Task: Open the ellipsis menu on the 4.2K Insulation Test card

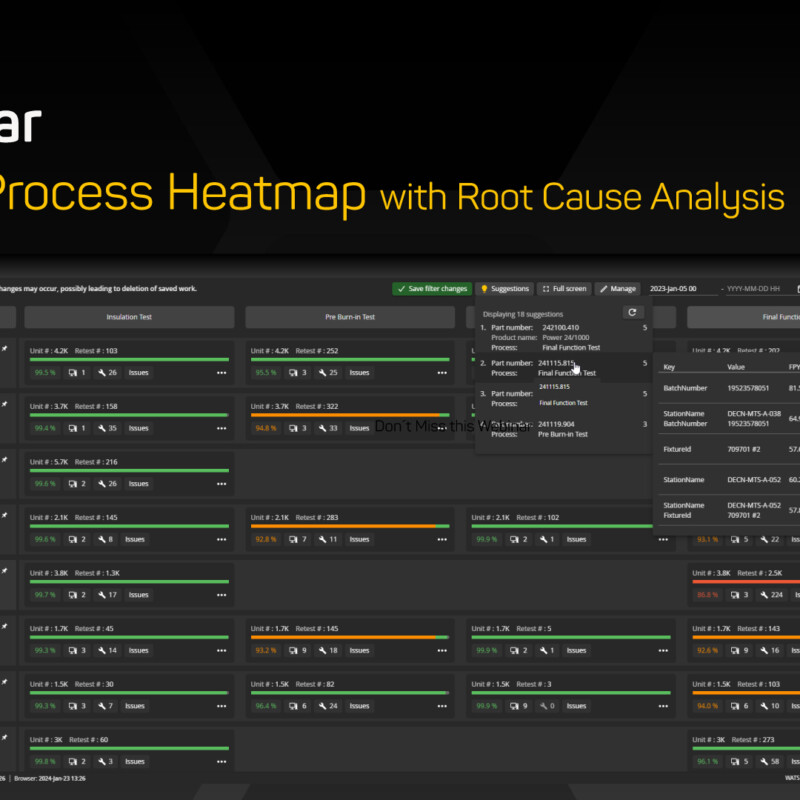Action: [x=221, y=372]
